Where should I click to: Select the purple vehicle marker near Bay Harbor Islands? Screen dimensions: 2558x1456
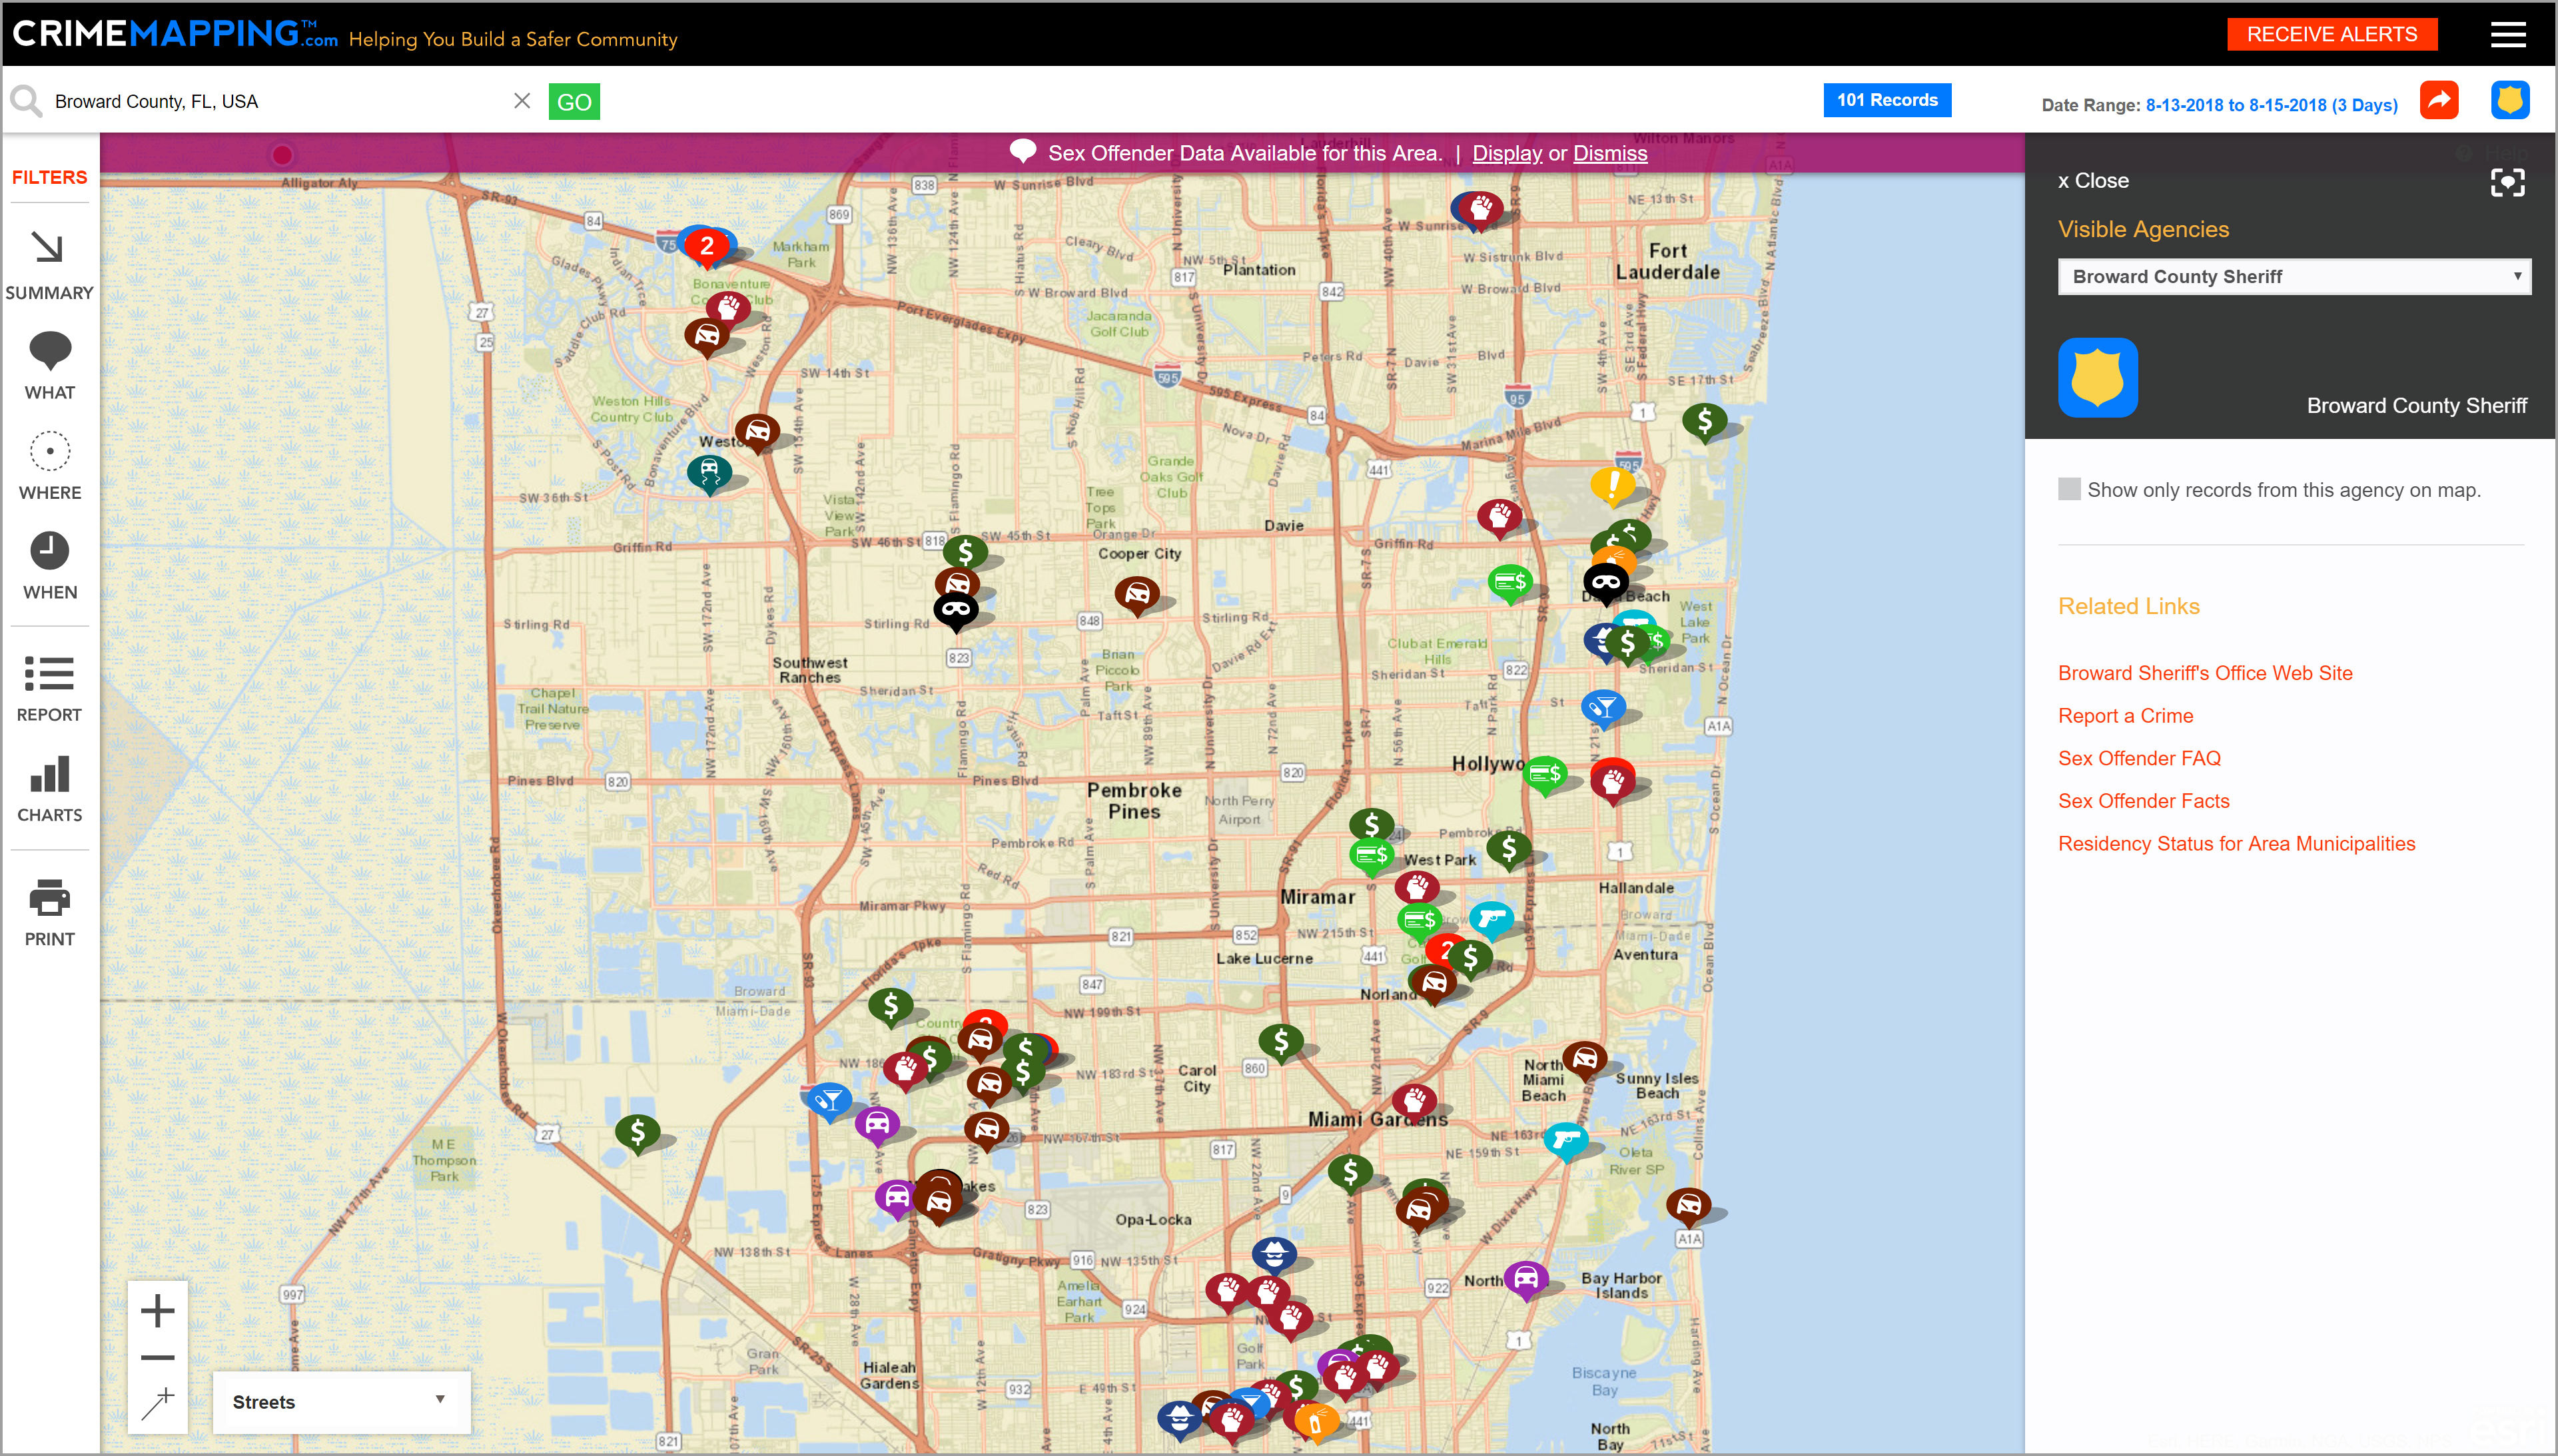pos(1526,1279)
